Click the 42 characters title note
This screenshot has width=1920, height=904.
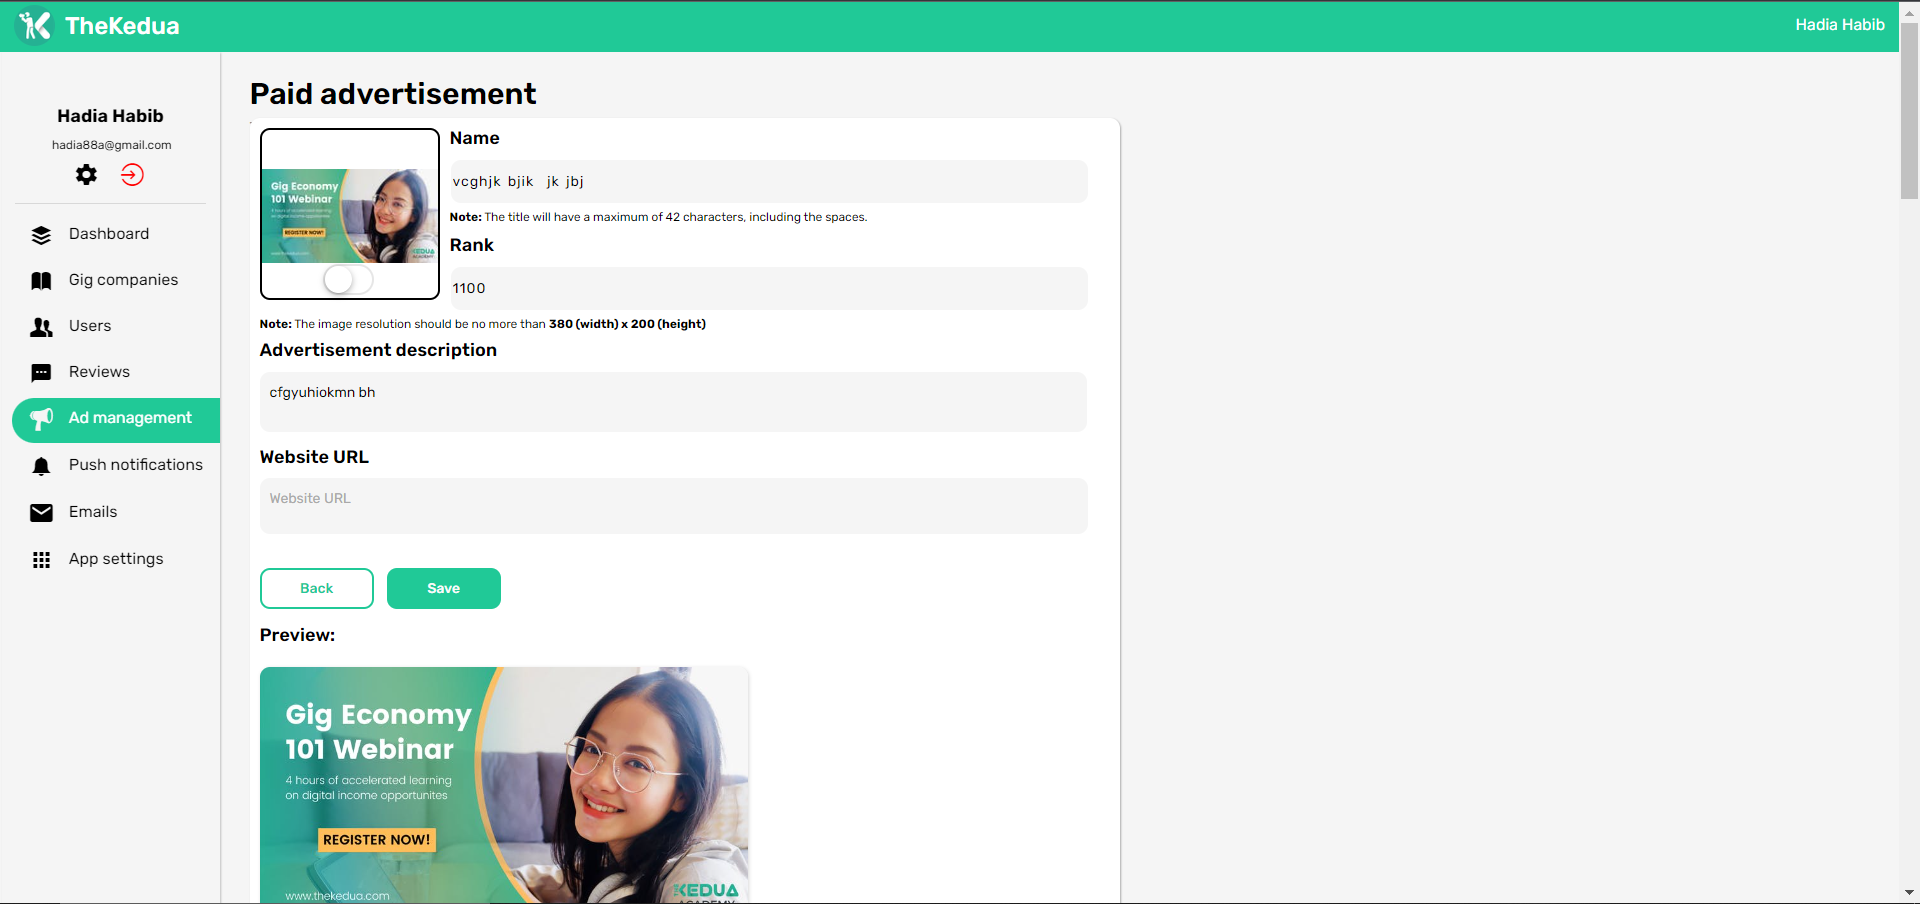[x=658, y=217]
